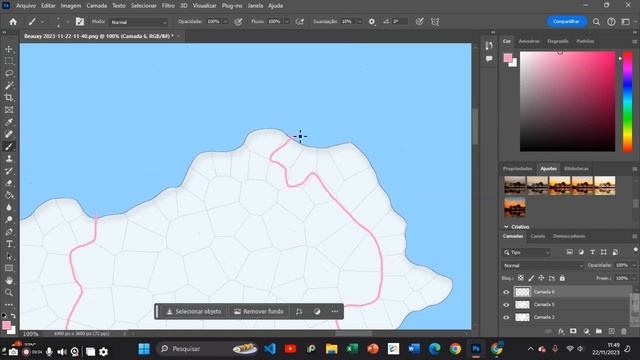Select the Paint Bucket tool

[9, 195]
